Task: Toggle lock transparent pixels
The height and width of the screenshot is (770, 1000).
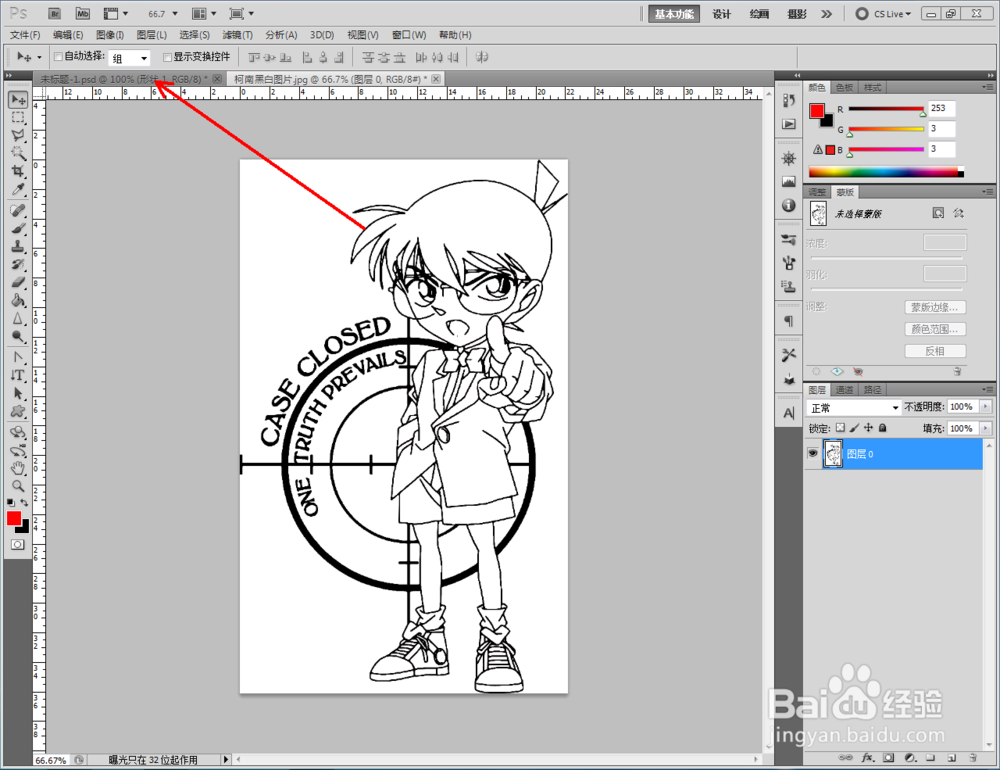Action: pyautogui.click(x=840, y=428)
